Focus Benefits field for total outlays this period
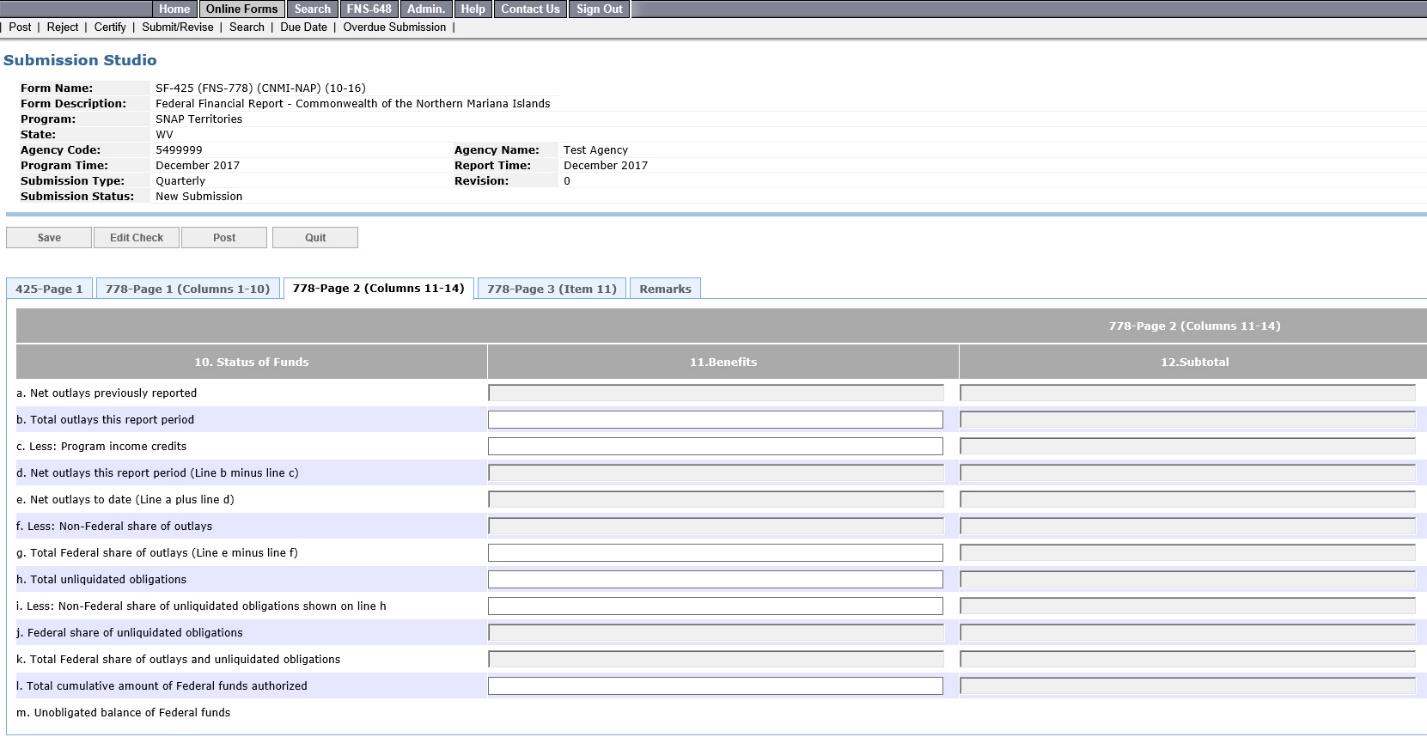This screenshot has width=1427, height=743. point(715,419)
